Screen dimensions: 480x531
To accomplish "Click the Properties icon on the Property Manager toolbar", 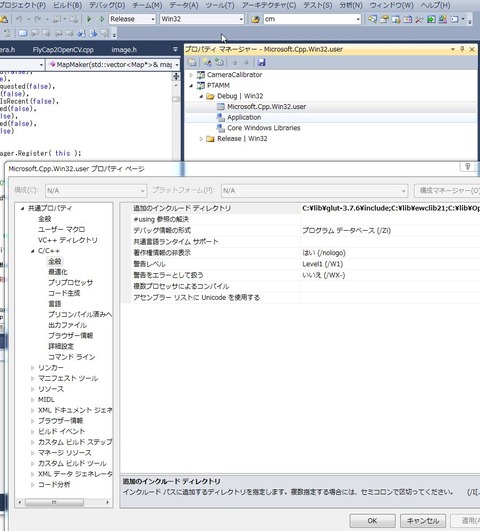I will coord(192,62).
